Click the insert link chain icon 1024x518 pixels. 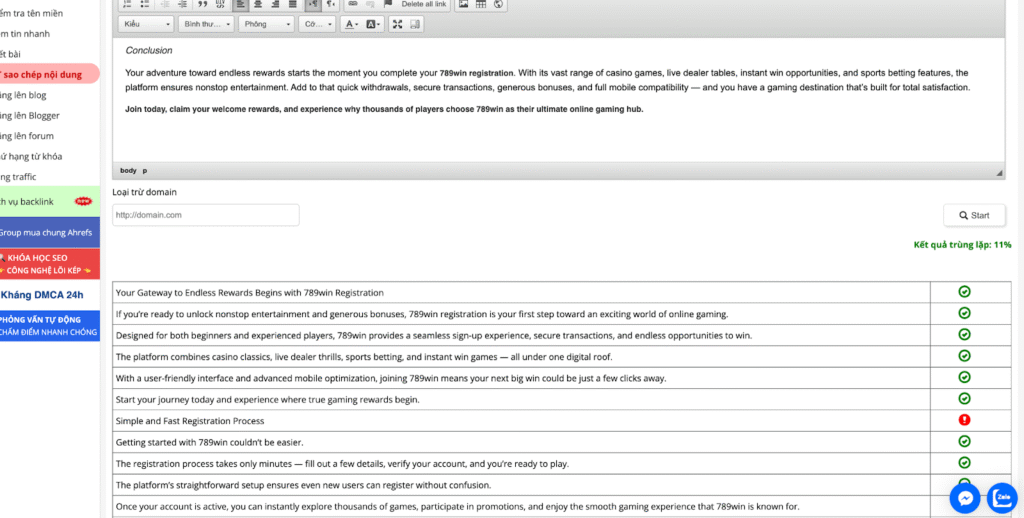point(353,4)
